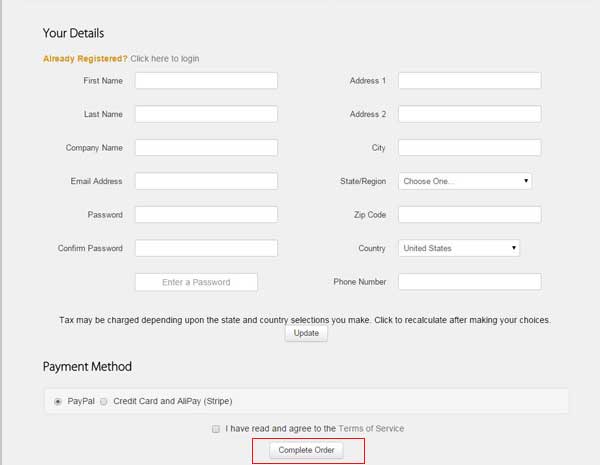Focus the Address 1 text box
This screenshot has width=600, height=465.
click(470, 80)
